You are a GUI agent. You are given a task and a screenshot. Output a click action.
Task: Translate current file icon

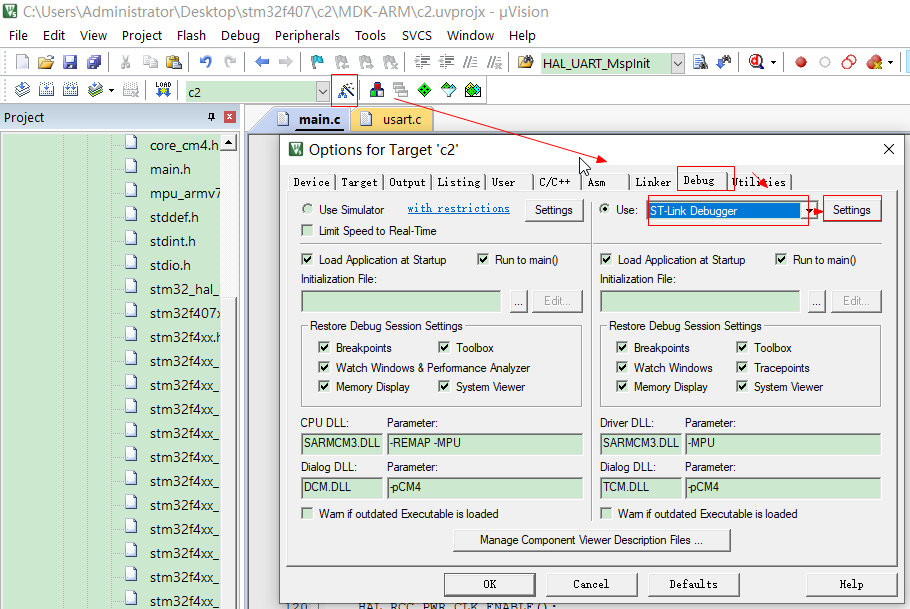click(x=22, y=90)
